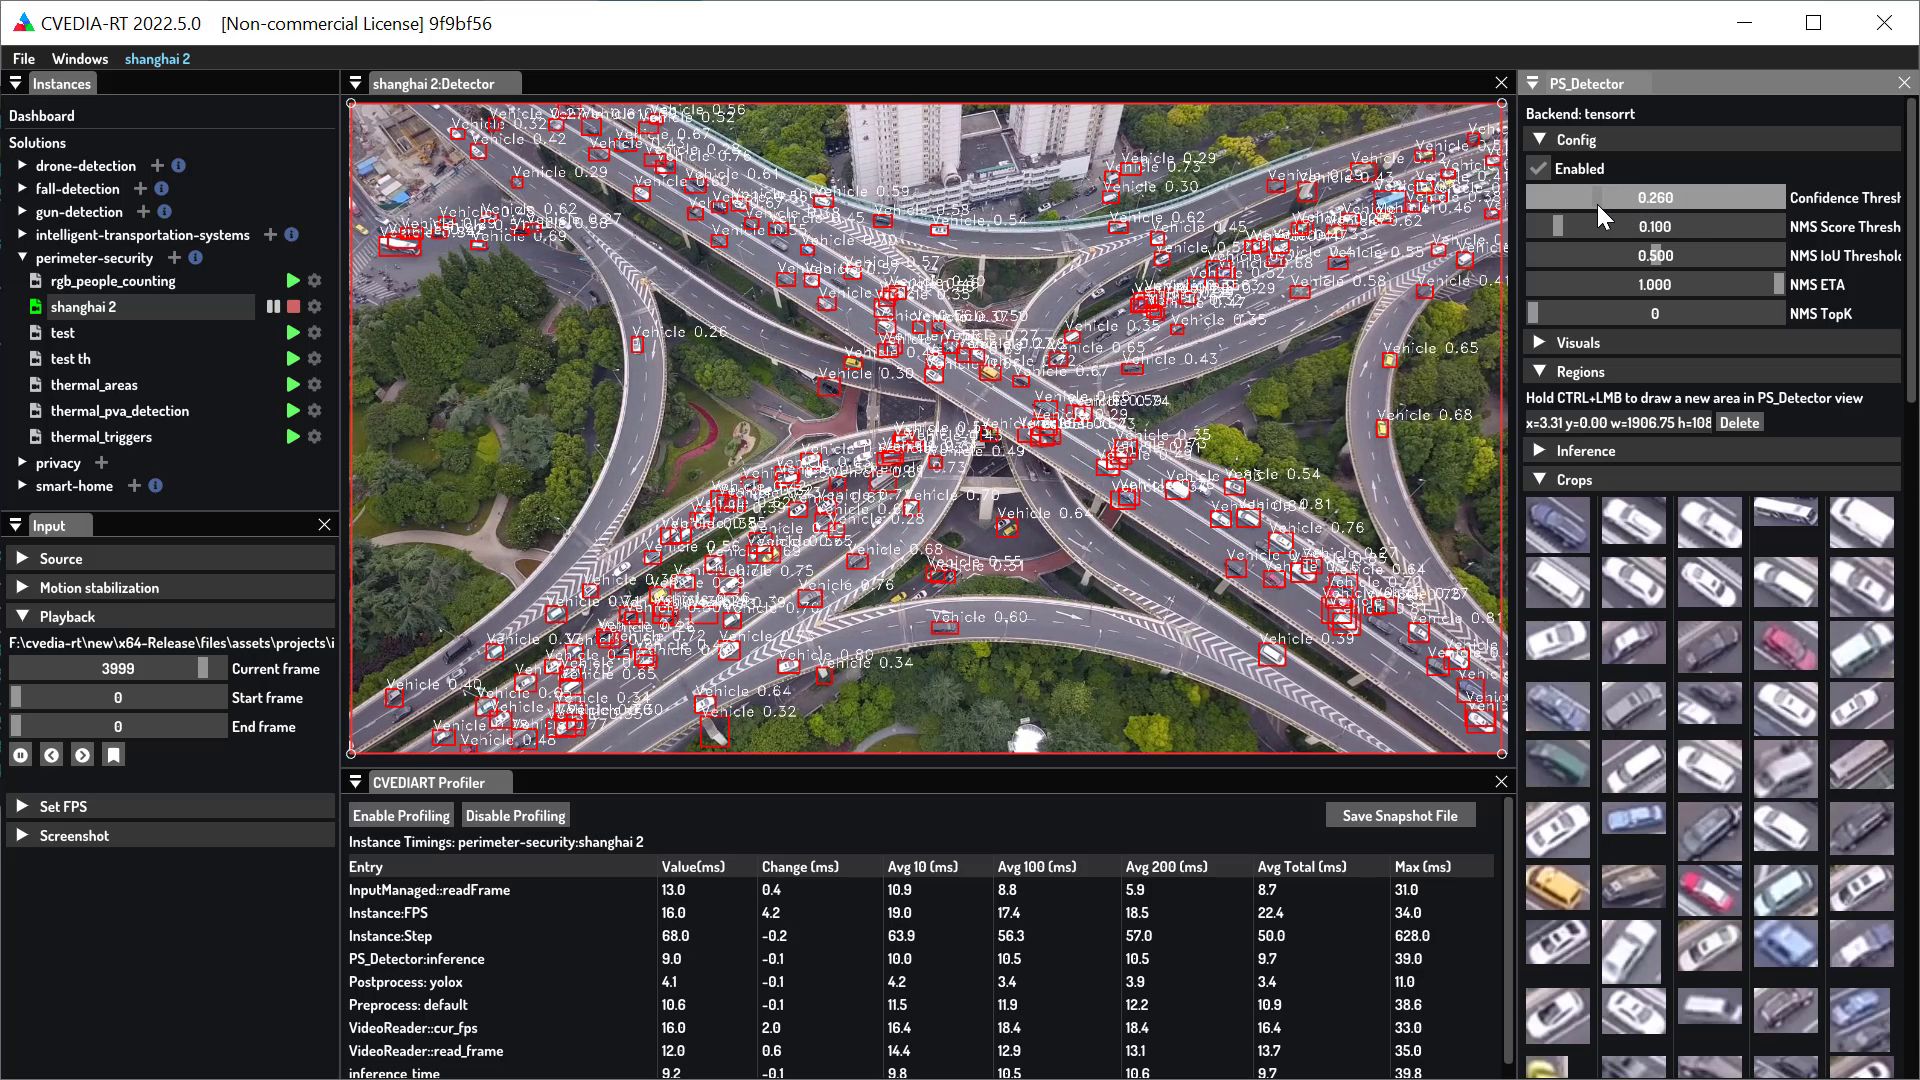Click the bookmark icon in playback controls
Screen dimensions: 1920x1080
[x=113, y=754]
